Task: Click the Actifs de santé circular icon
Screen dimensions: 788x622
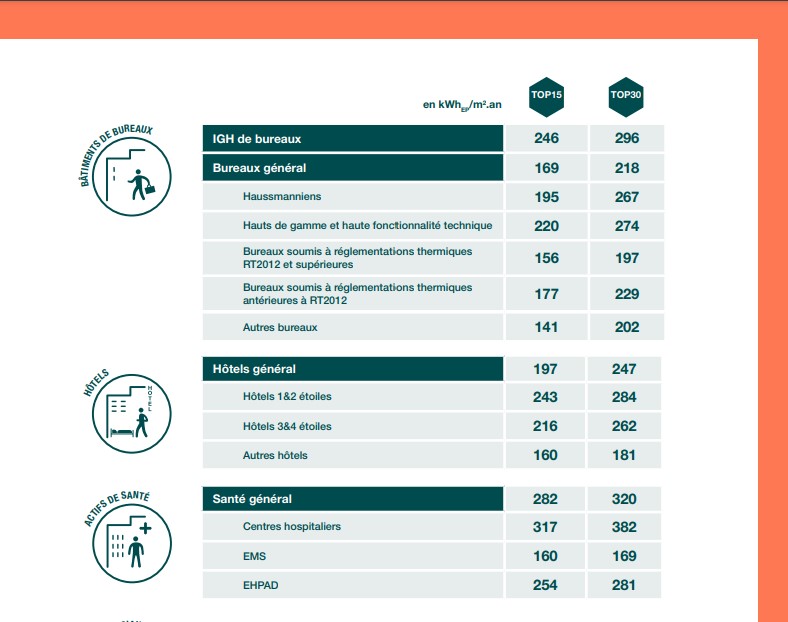Action: pos(132,544)
